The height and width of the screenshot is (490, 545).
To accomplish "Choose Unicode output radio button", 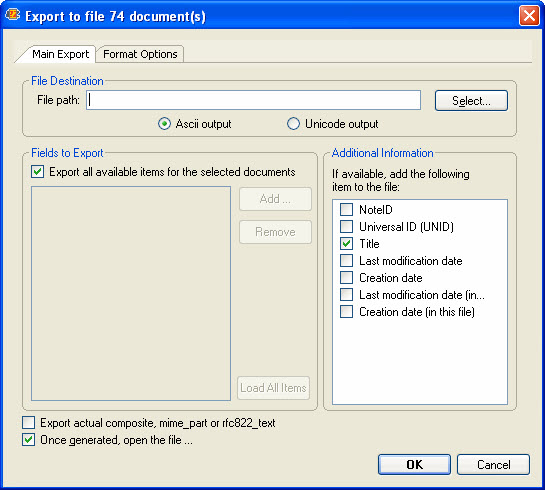I will point(293,124).
